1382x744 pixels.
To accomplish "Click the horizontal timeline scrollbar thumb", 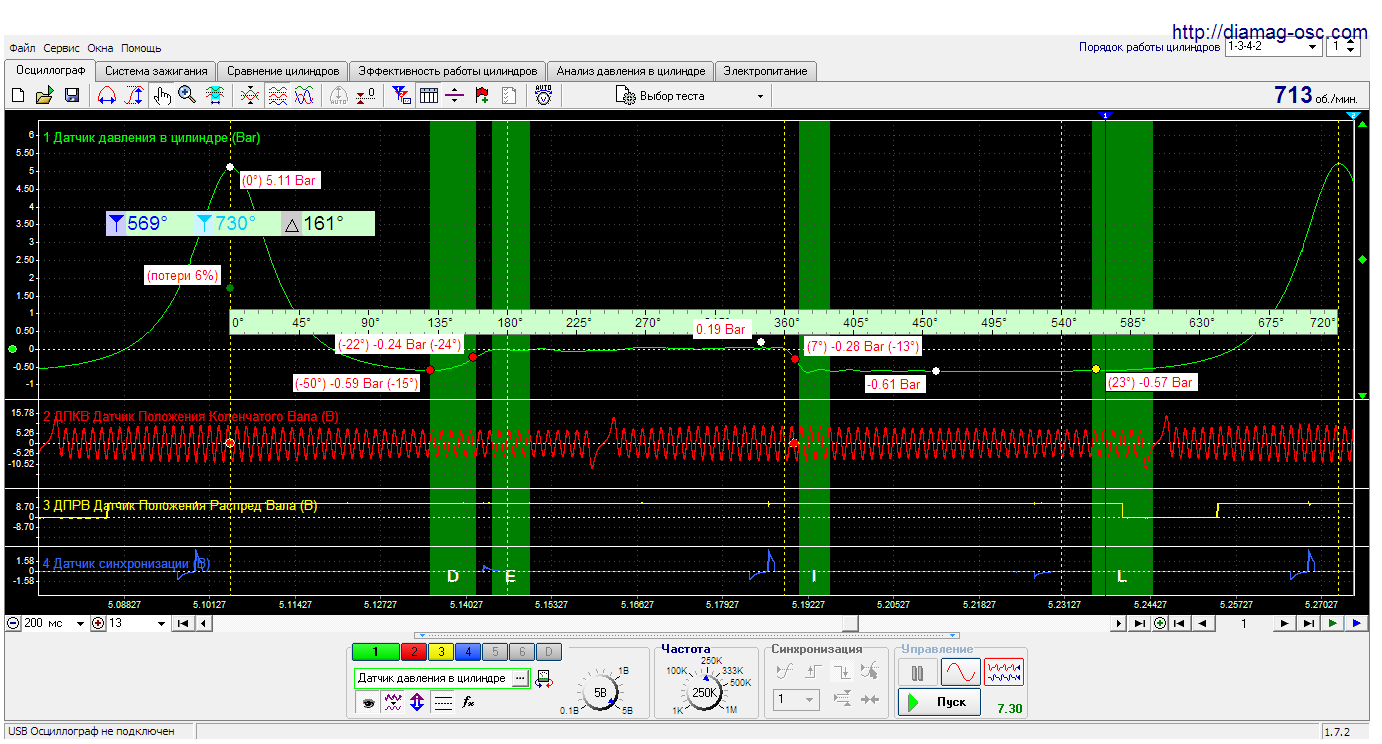I will [x=850, y=623].
